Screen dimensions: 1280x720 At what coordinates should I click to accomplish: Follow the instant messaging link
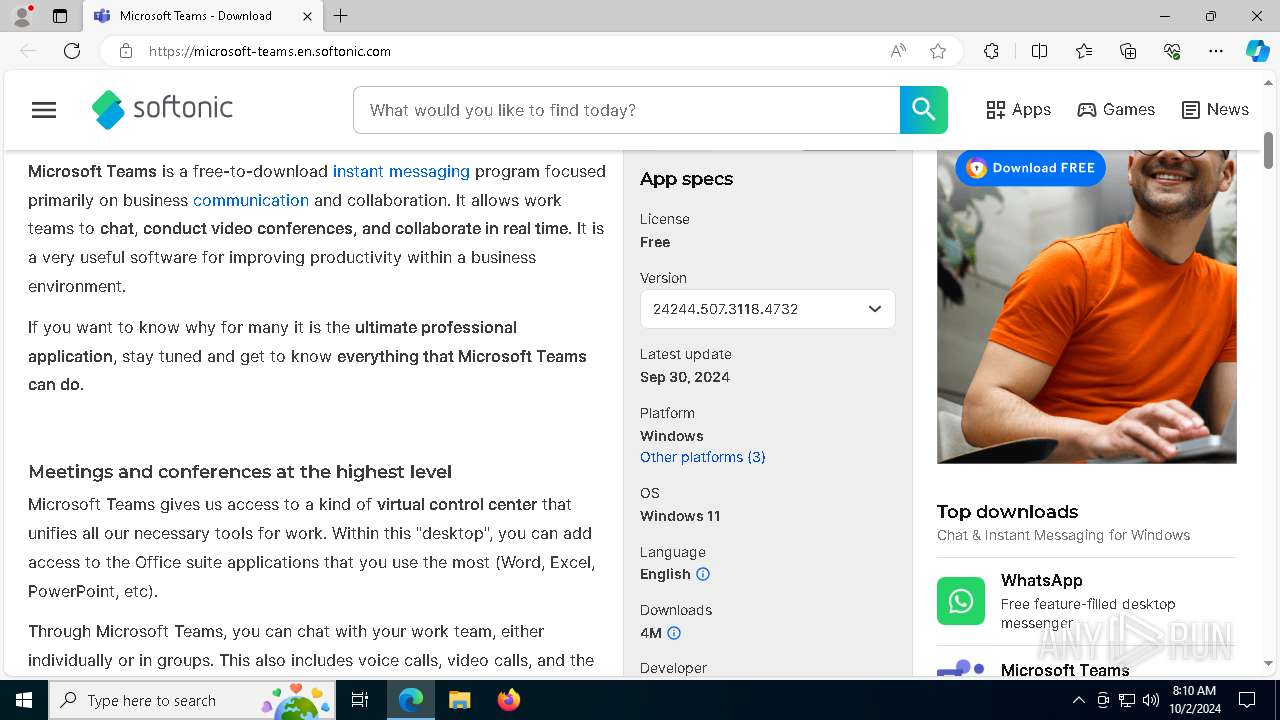click(x=401, y=171)
